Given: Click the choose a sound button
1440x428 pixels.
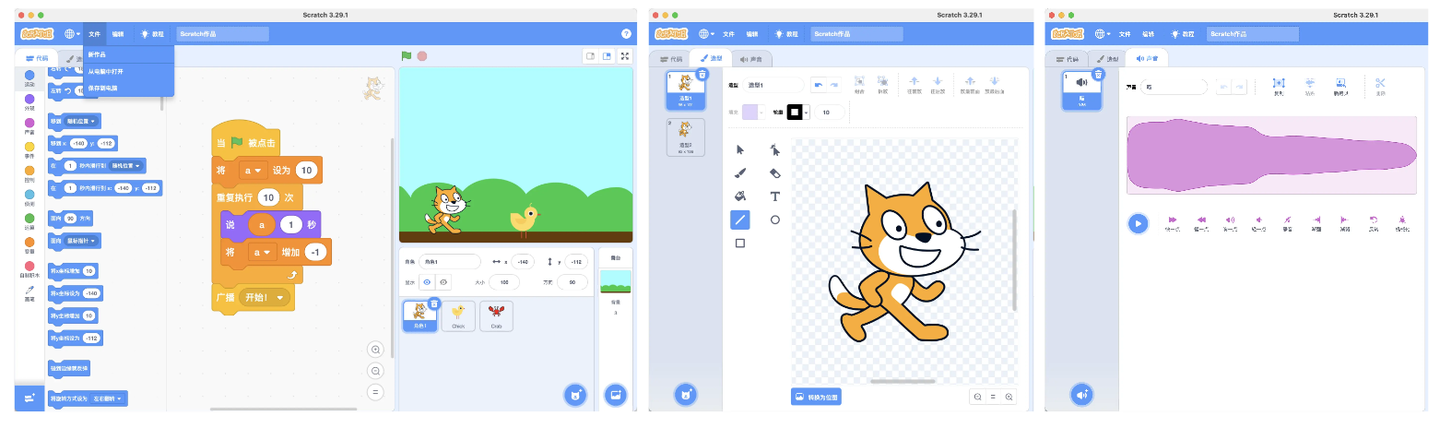Looking at the screenshot, I should click(x=1082, y=395).
